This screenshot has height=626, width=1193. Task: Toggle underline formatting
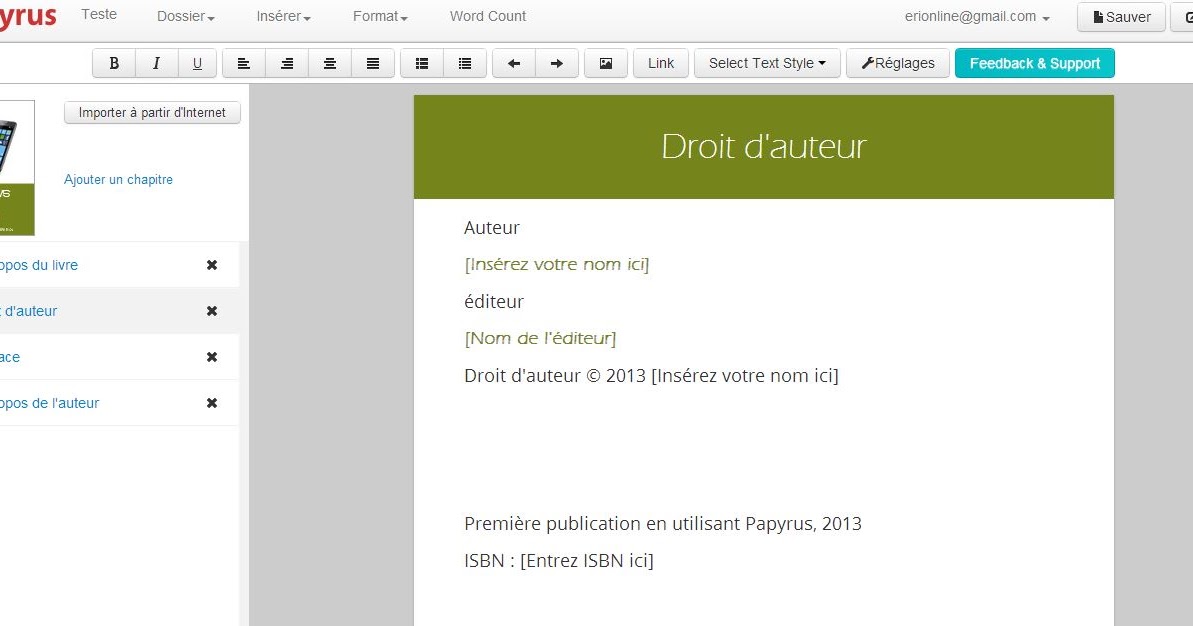[x=197, y=63]
